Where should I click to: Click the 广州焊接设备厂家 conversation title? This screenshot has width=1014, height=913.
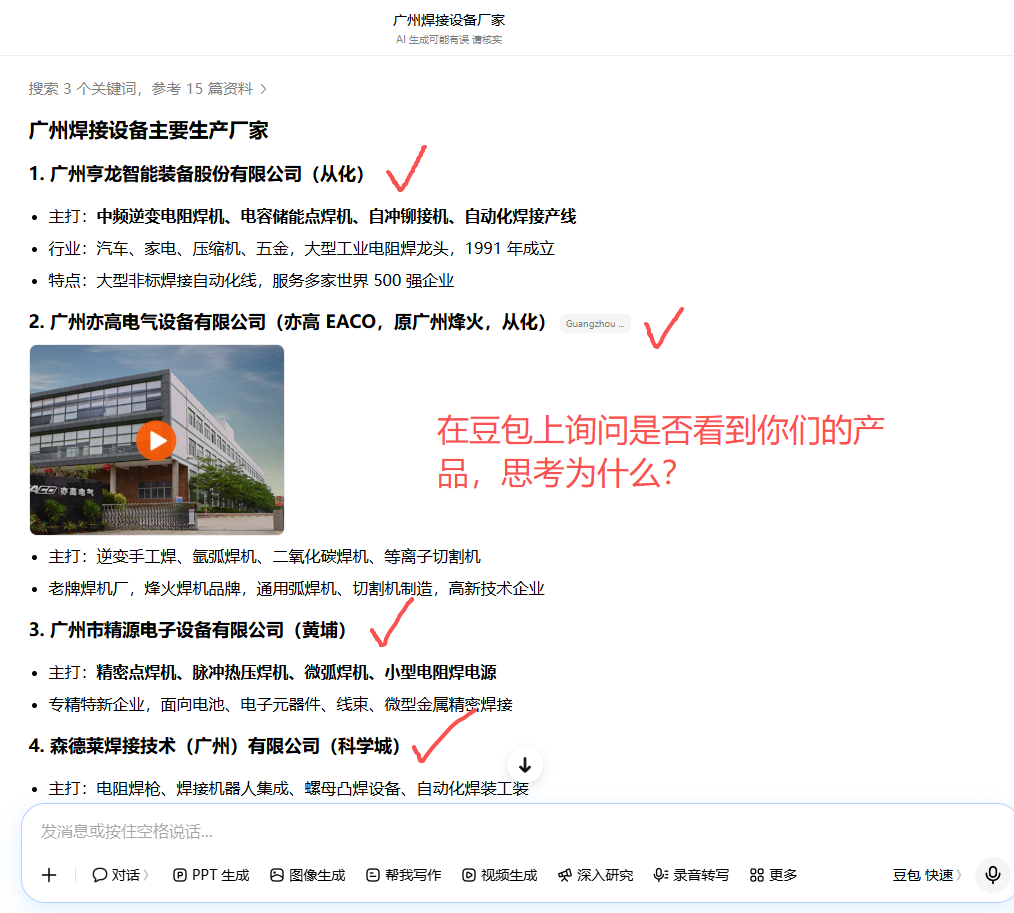coord(449,20)
